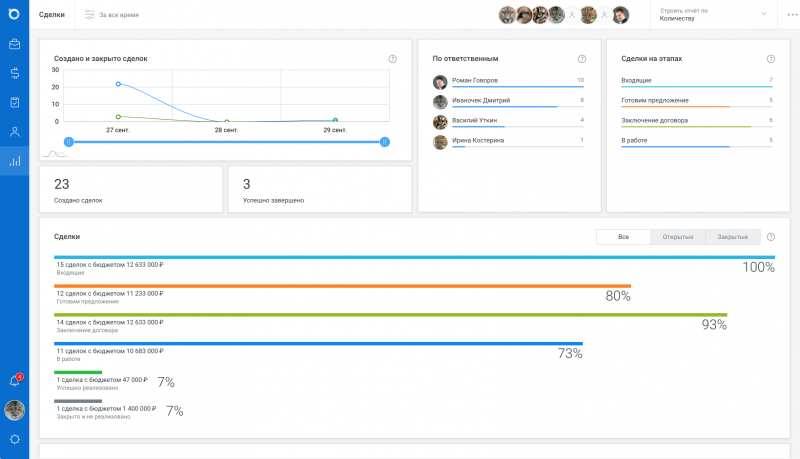This screenshot has width=800, height=459.
Task: Click help icon for 'По ответственным' panel
Action: pos(582,59)
